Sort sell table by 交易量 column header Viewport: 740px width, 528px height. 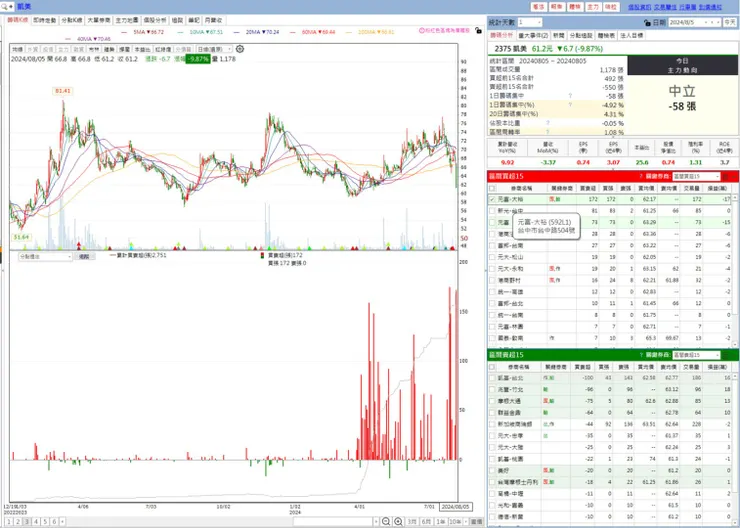coord(690,367)
